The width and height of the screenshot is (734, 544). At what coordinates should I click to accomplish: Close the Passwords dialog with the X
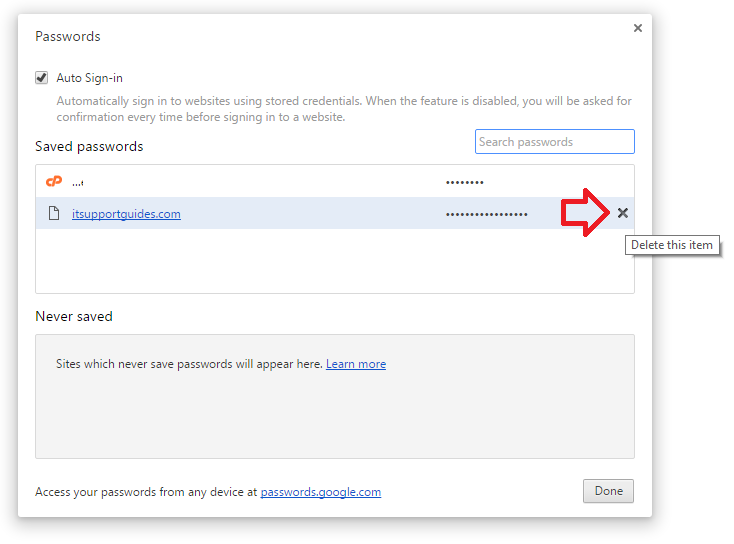coord(638,28)
